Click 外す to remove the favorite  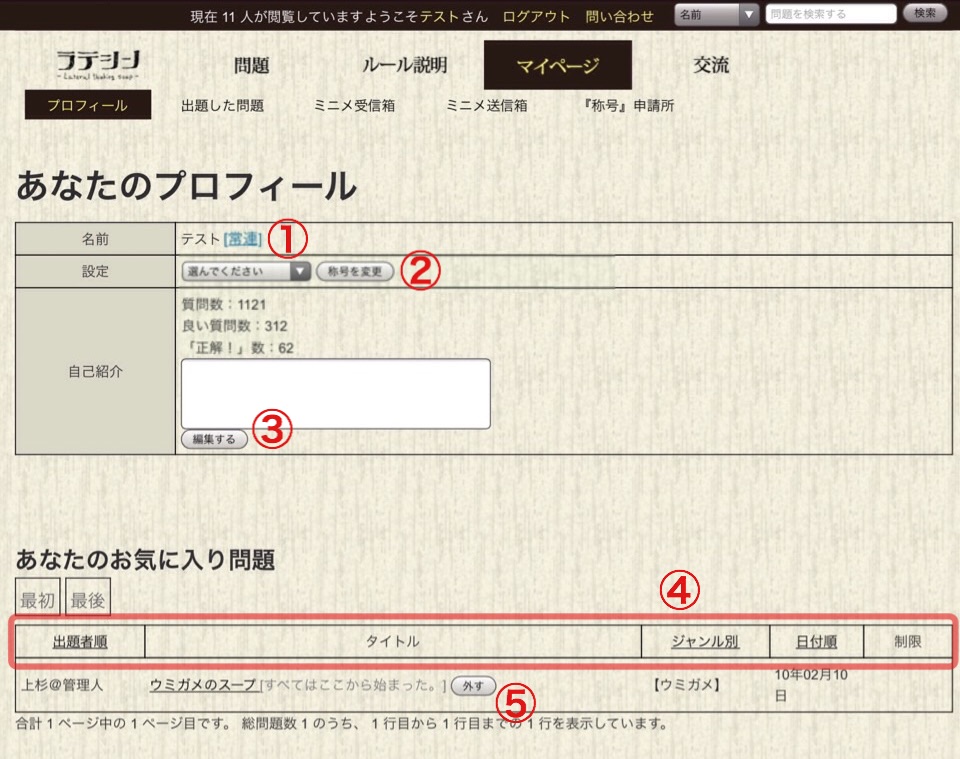pos(473,685)
